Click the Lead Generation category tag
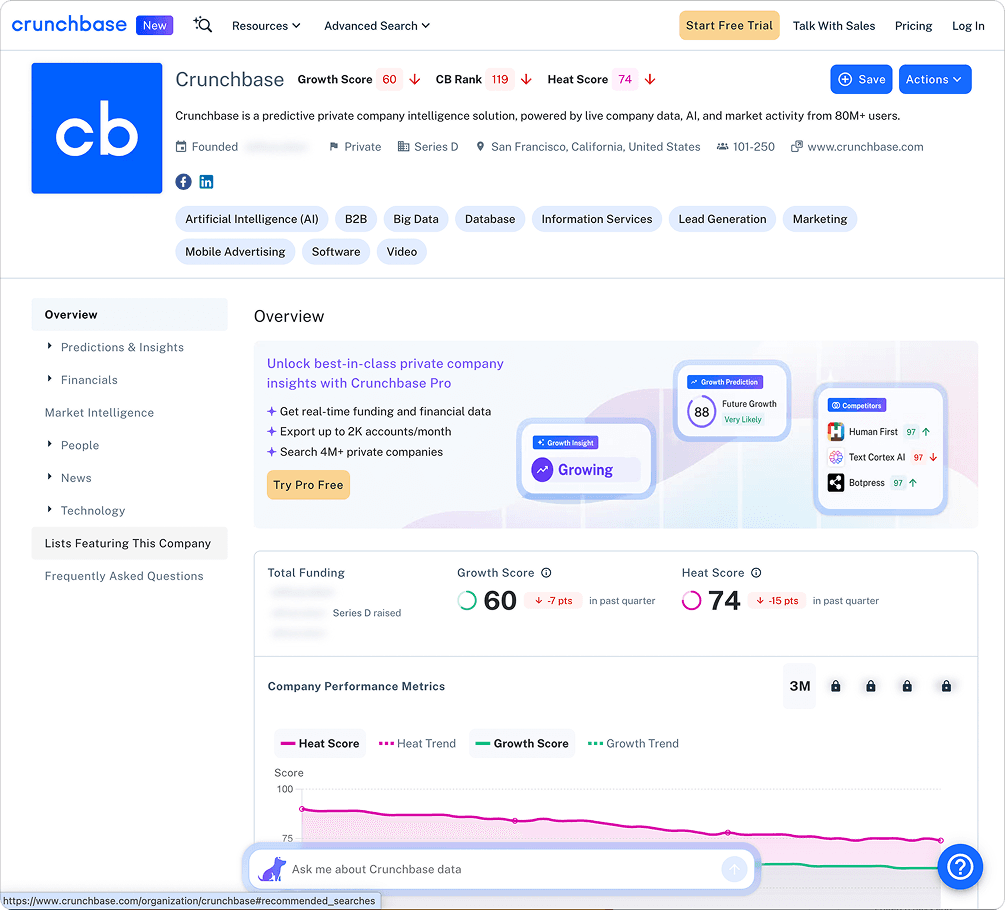Screen dimensions: 1005x910 pyautogui.click(x=722, y=219)
